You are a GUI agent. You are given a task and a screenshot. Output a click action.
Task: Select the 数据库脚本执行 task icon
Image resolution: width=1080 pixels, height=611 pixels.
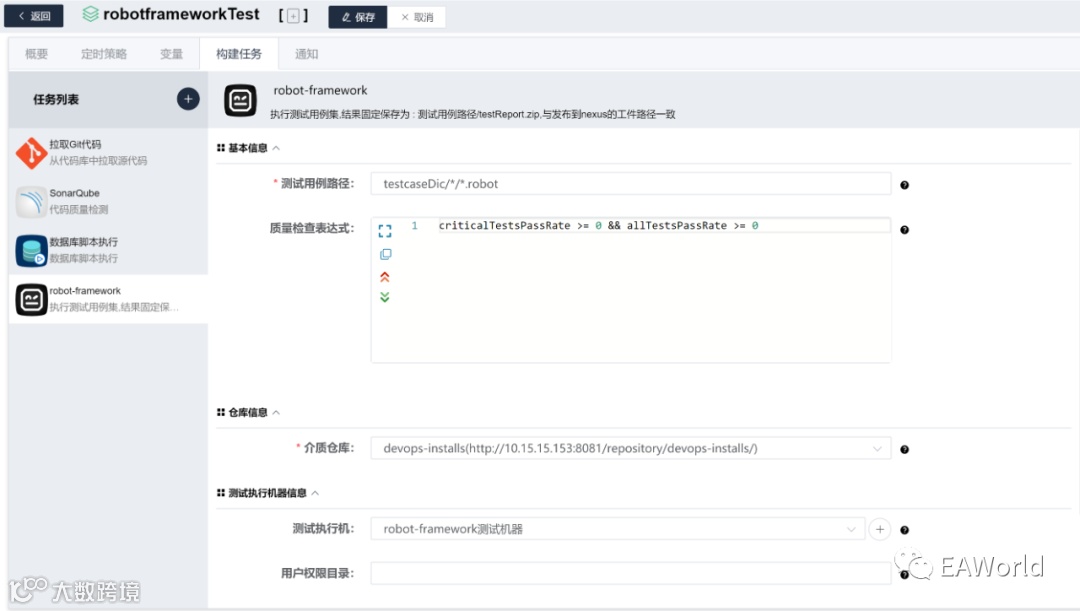(x=31, y=251)
